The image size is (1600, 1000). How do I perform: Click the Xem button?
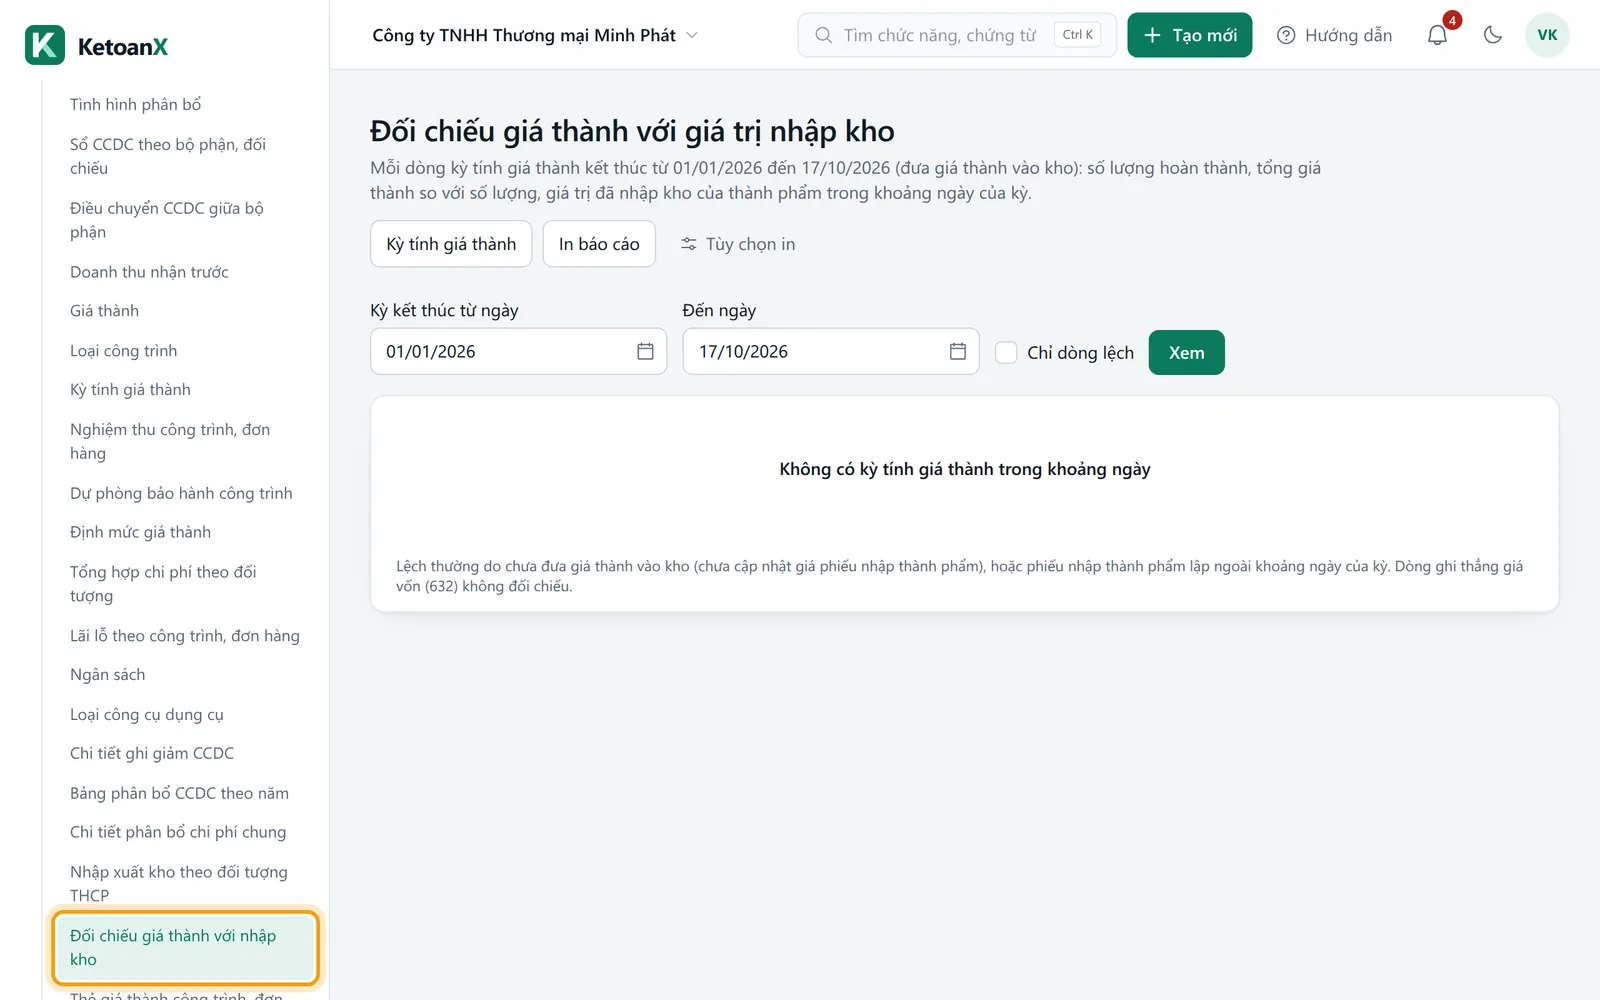pyautogui.click(x=1187, y=352)
